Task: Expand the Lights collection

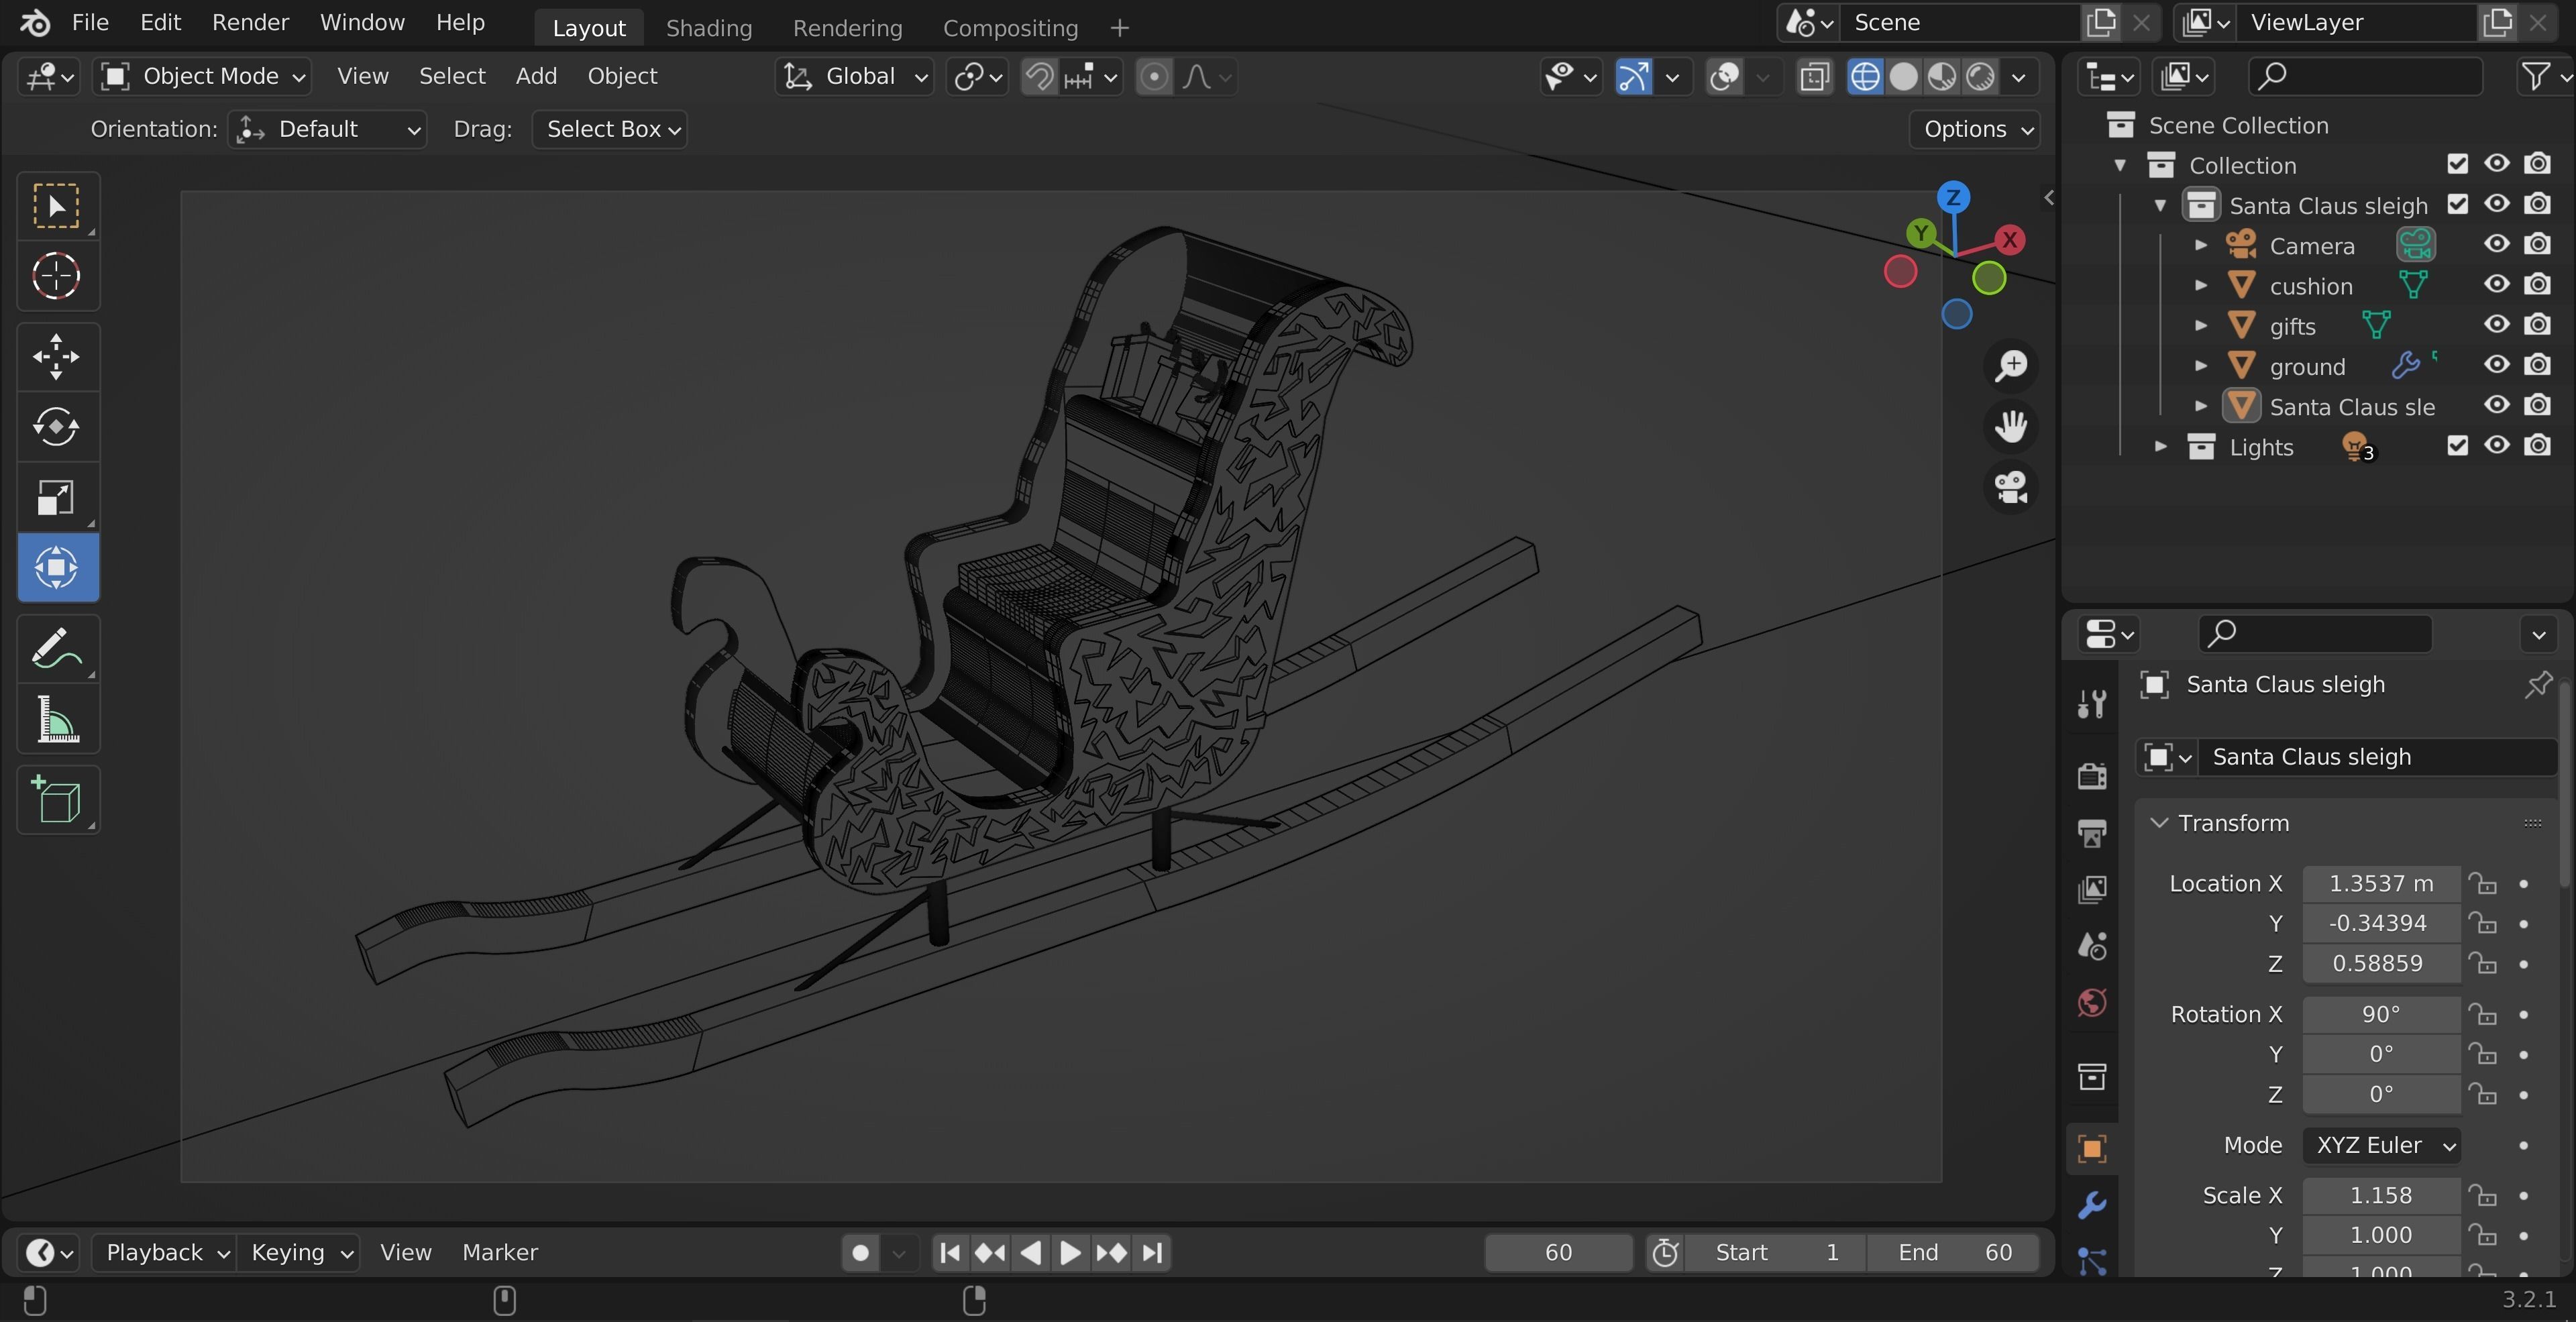Action: [2160, 447]
